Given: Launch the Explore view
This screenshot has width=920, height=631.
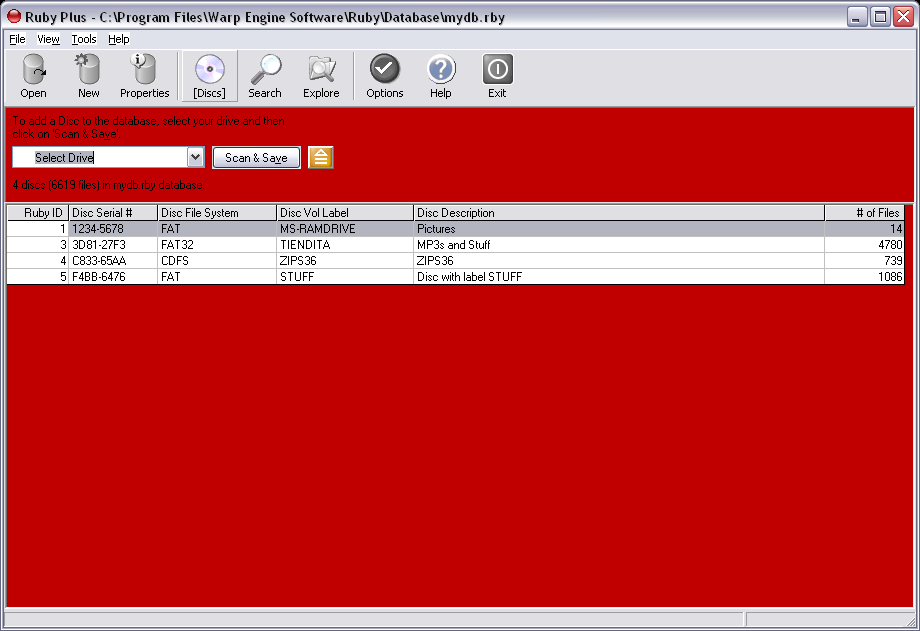Looking at the screenshot, I should pyautogui.click(x=321, y=76).
